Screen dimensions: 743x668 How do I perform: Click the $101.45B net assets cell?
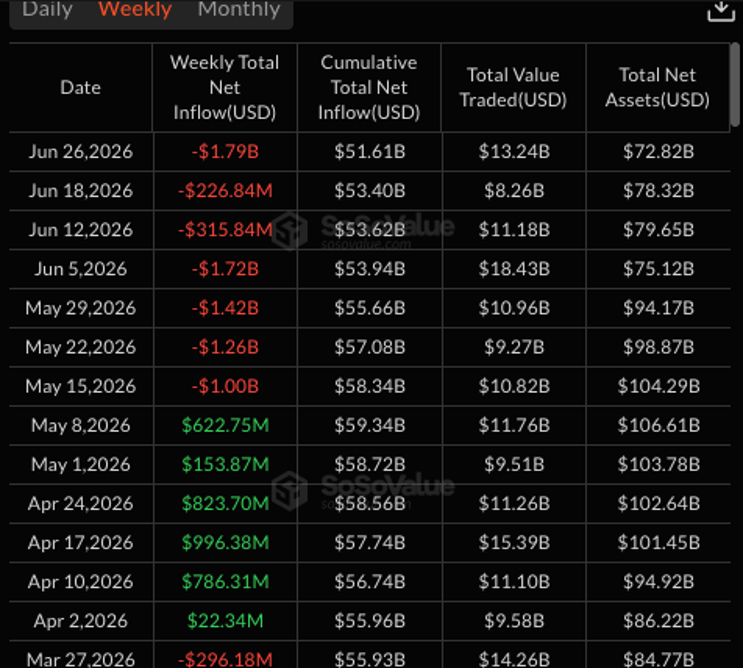click(659, 542)
